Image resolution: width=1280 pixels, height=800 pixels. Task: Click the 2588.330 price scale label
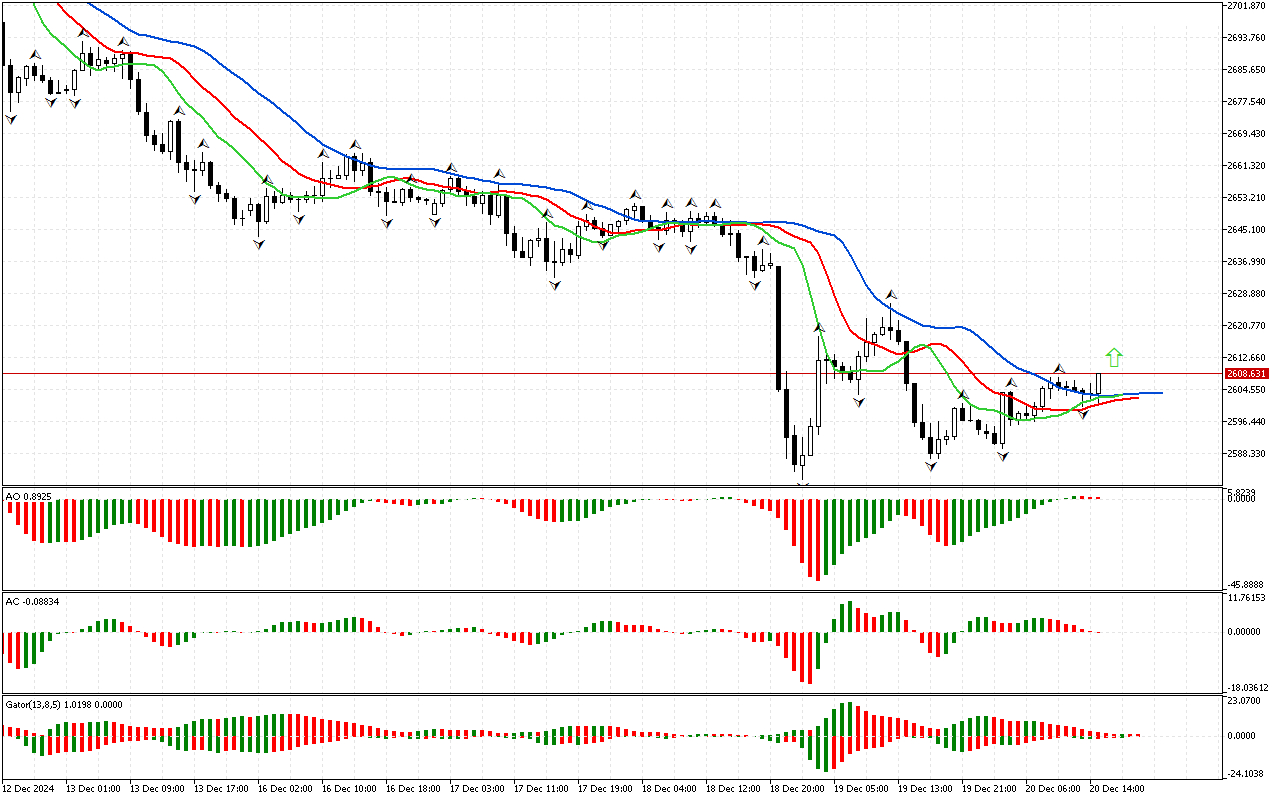click(1248, 454)
